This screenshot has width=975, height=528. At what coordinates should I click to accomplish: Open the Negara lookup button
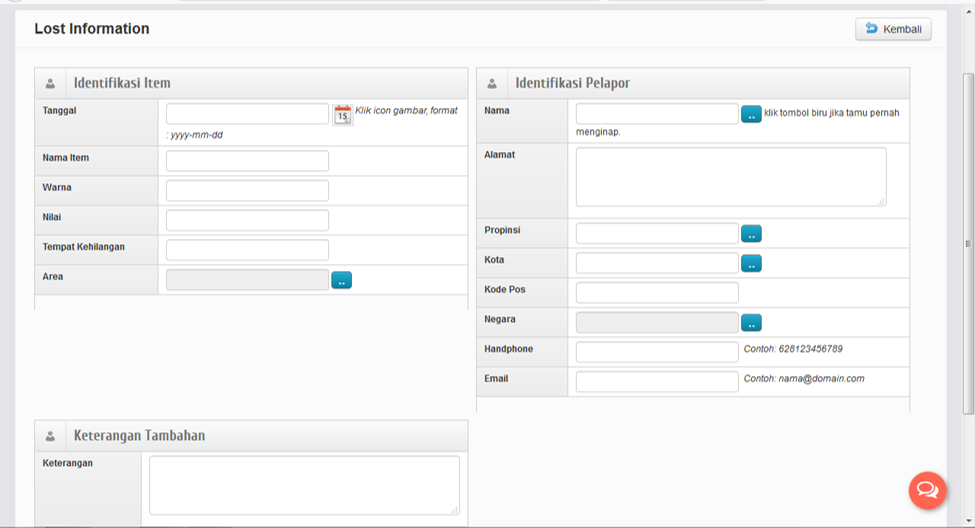tap(751, 322)
